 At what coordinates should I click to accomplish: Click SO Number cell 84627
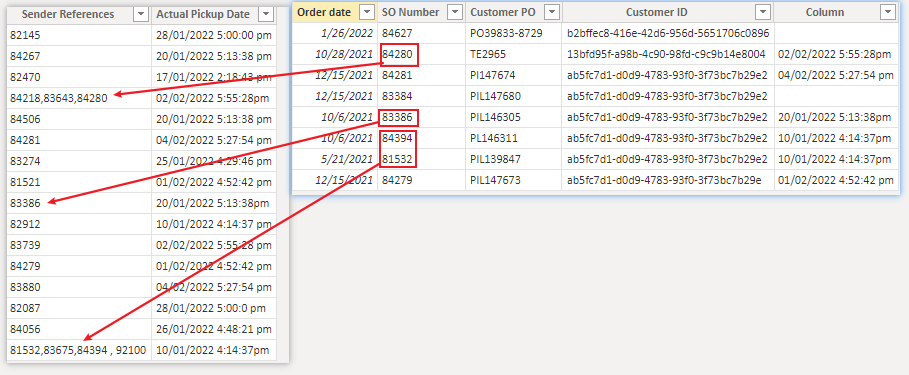[x=421, y=33]
